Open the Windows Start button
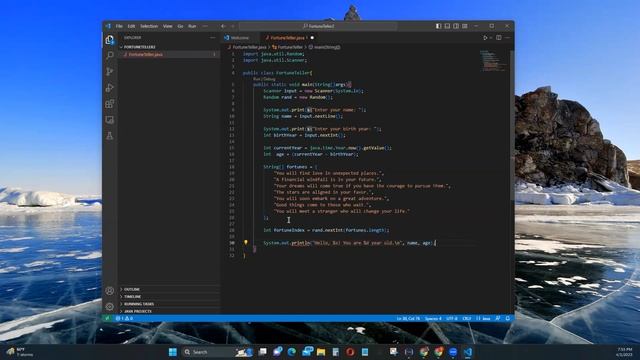The height and width of the screenshot is (360, 640). coord(173,352)
